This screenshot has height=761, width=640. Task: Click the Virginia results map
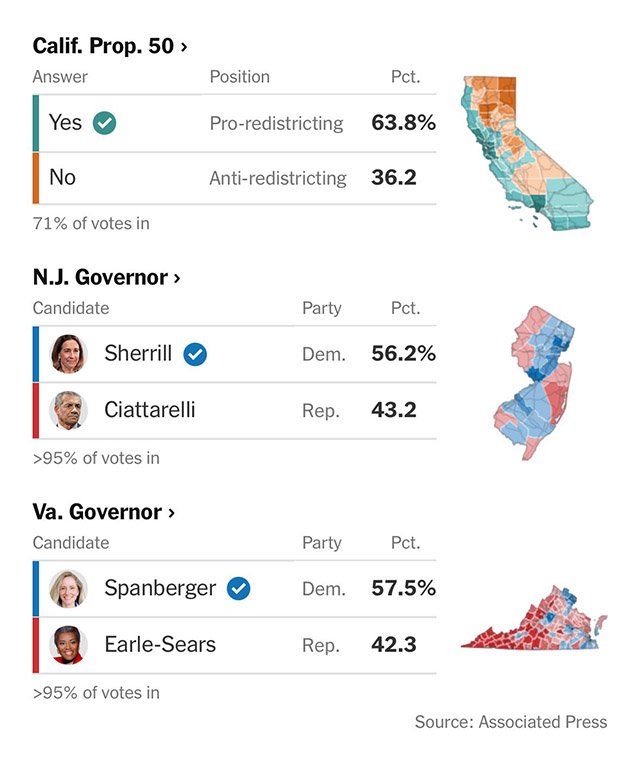click(x=534, y=618)
